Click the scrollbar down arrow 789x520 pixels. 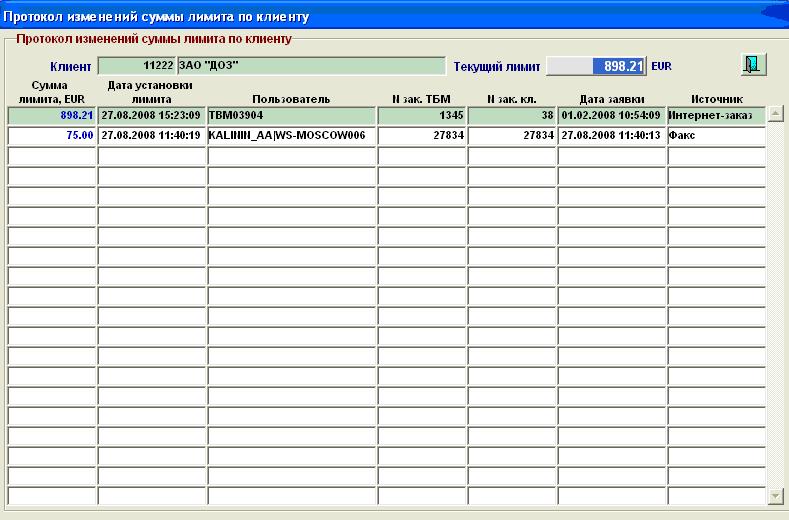[775, 496]
